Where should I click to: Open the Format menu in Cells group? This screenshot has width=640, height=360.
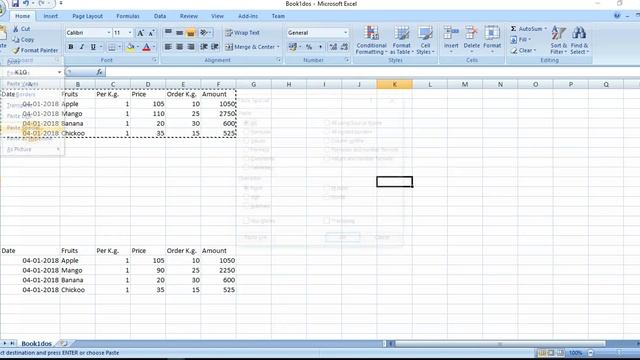click(x=492, y=40)
